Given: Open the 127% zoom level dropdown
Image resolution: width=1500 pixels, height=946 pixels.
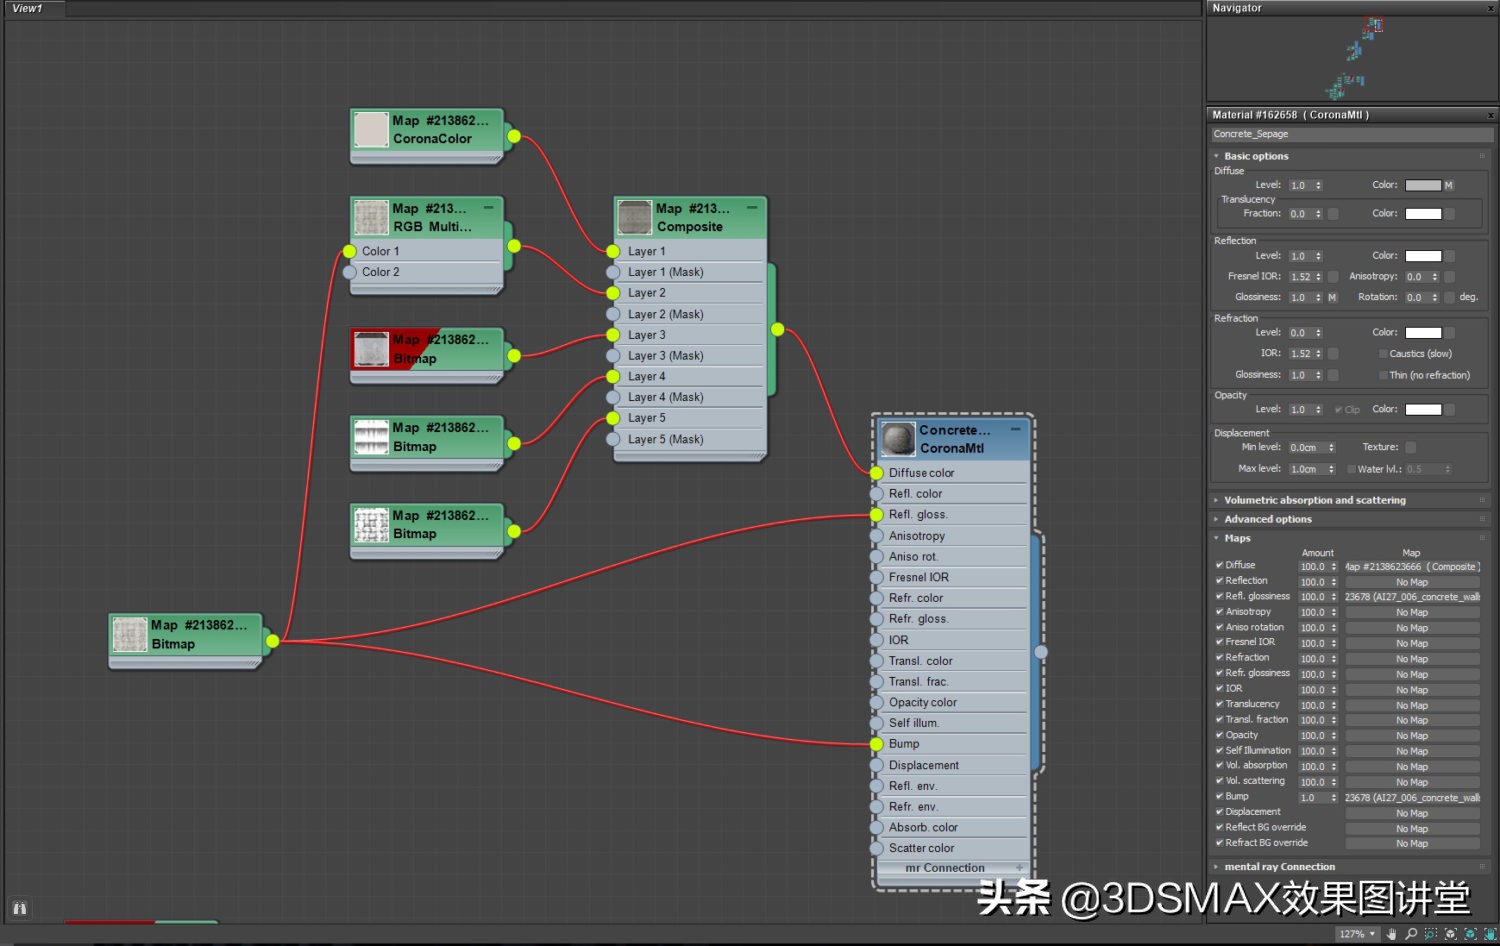Looking at the screenshot, I should 1358,934.
